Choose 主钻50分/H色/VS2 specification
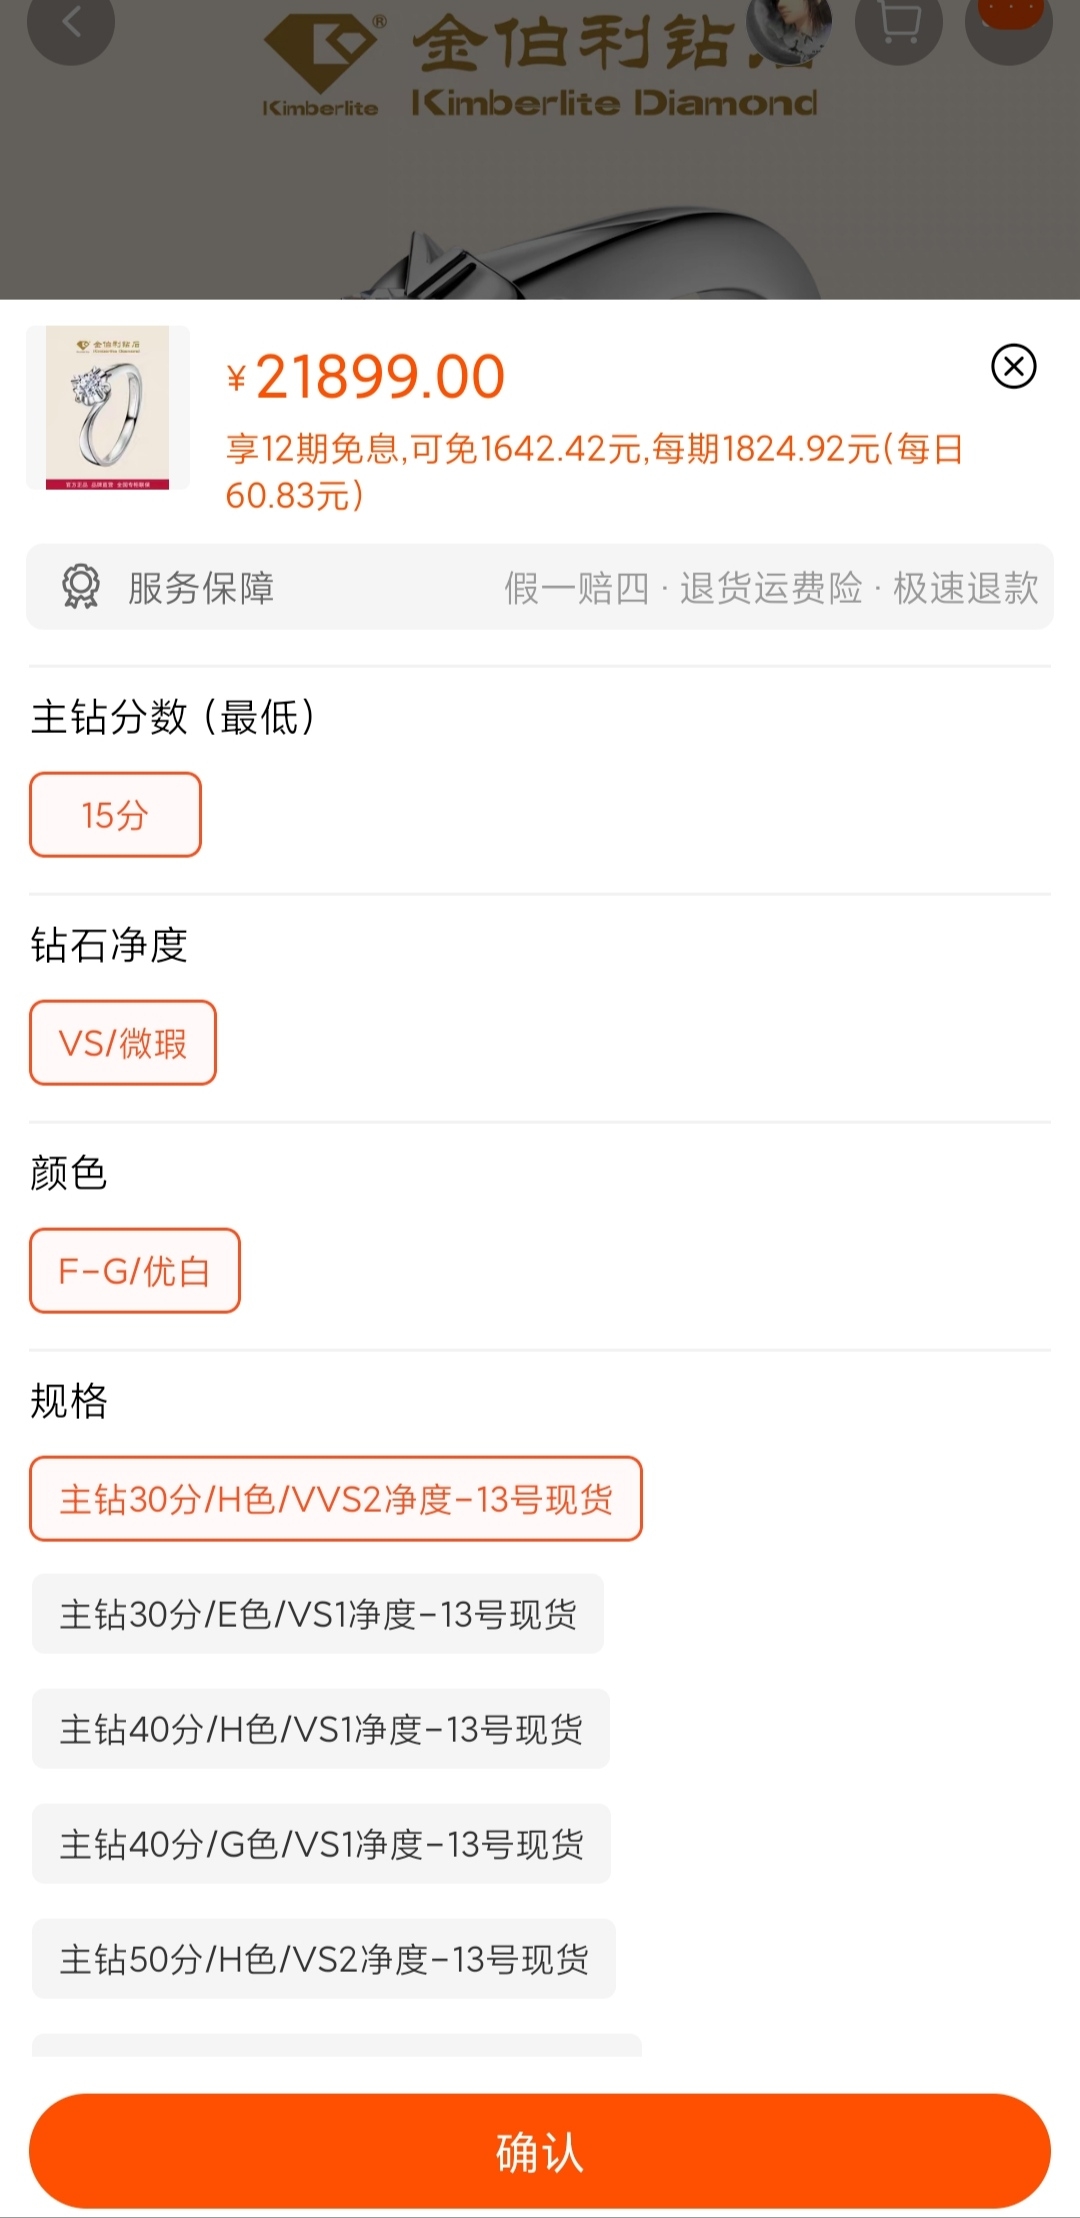This screenshot has width=1080, height=2218. click(x=324, y=1959)
